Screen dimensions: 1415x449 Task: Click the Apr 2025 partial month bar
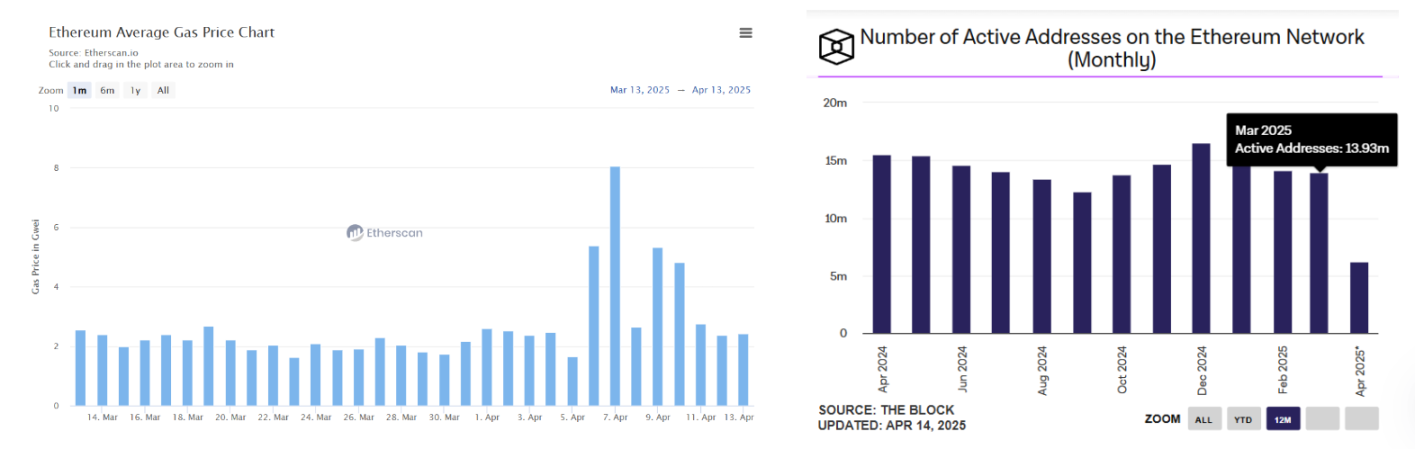click(1359, 298)
